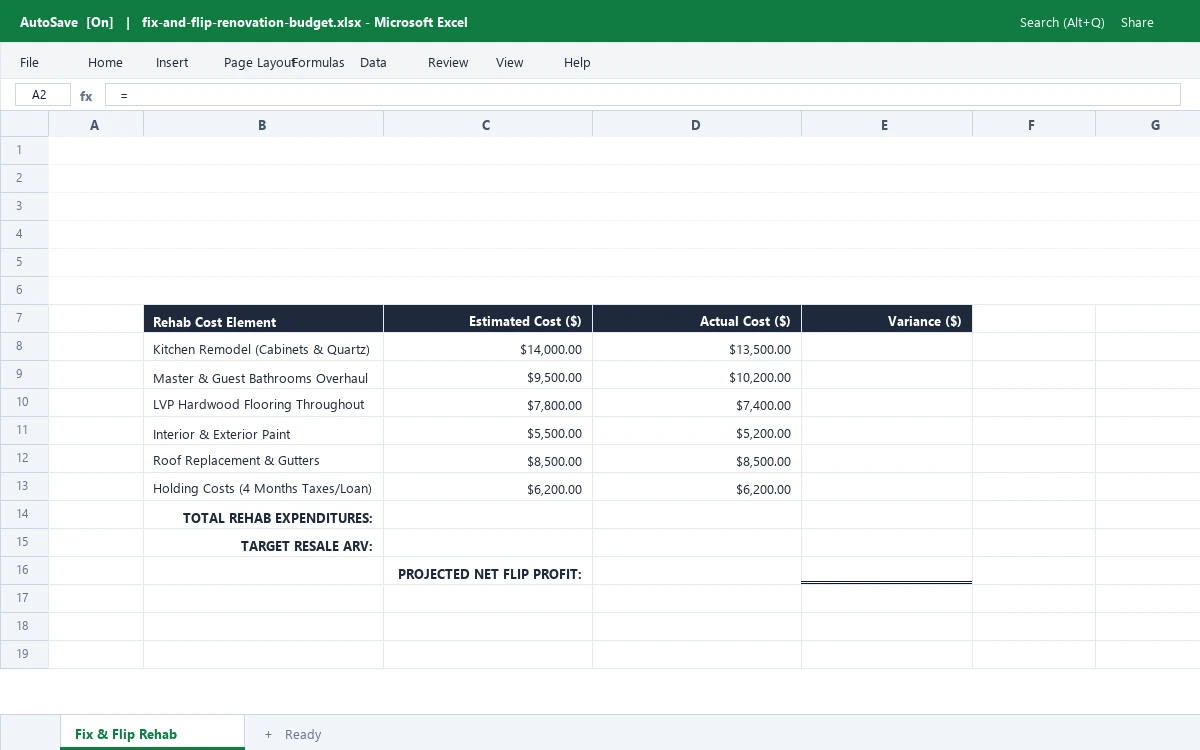
Task: Open the Home ribbon tab
Action: tap(105, 62)
